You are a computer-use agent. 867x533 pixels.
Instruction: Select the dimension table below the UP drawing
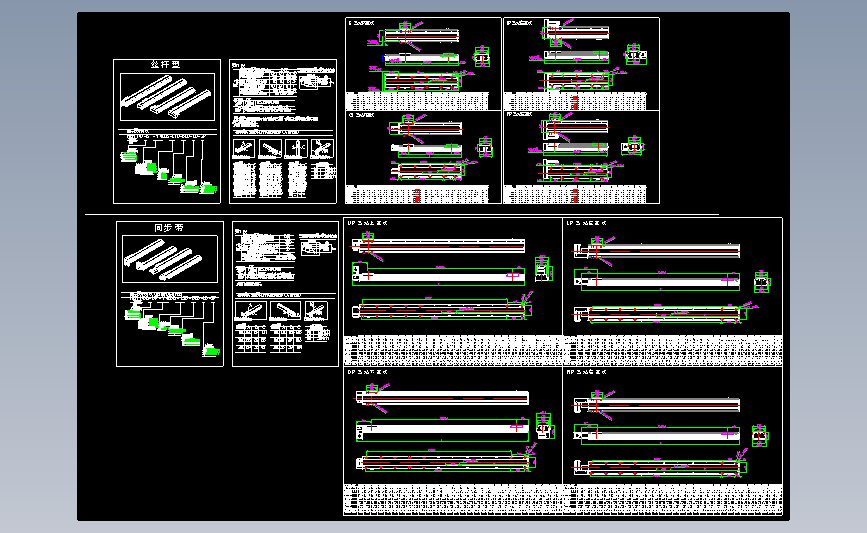click(453, 351)
